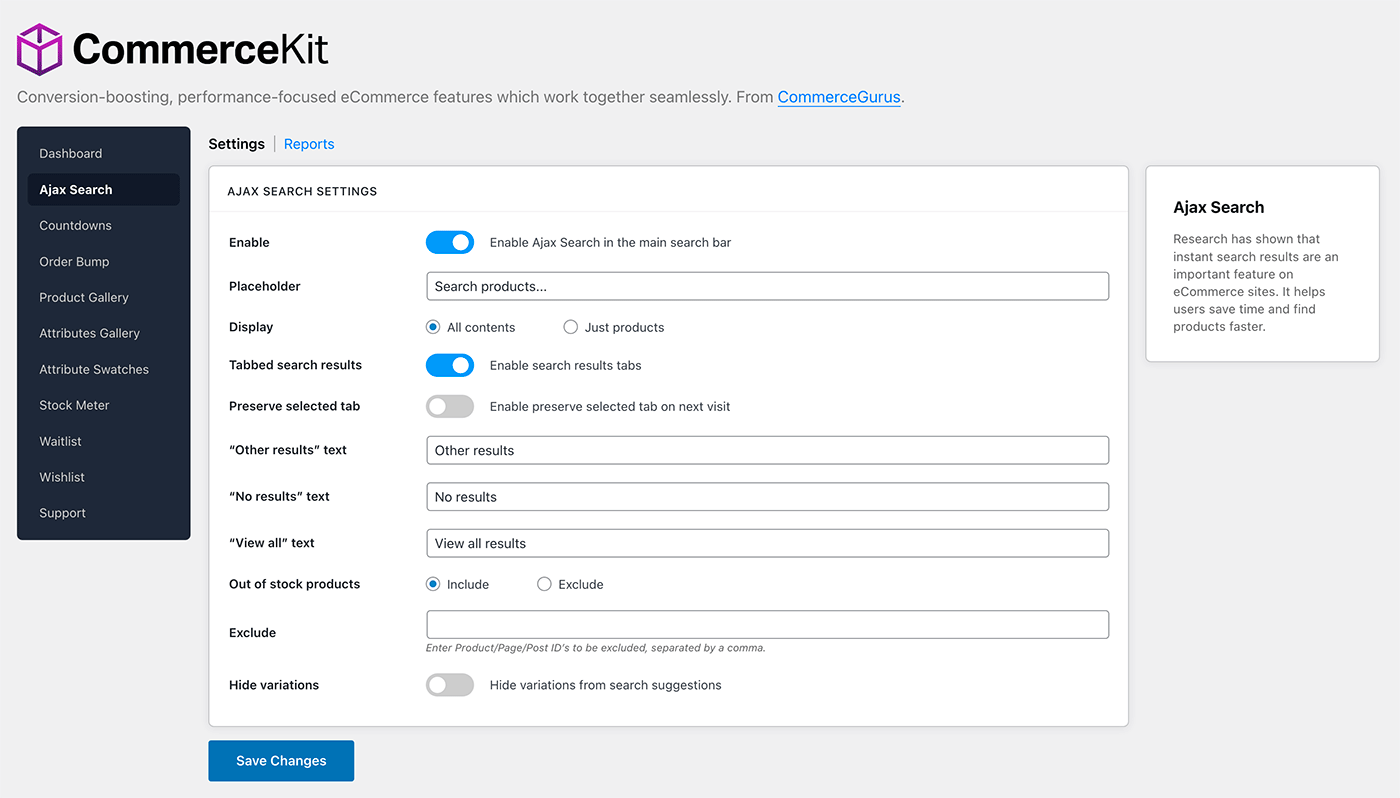Click the Save Changes button
The width and height of the screenshot is (1400, 798).
pyautogui.click(x=281, y=761)
